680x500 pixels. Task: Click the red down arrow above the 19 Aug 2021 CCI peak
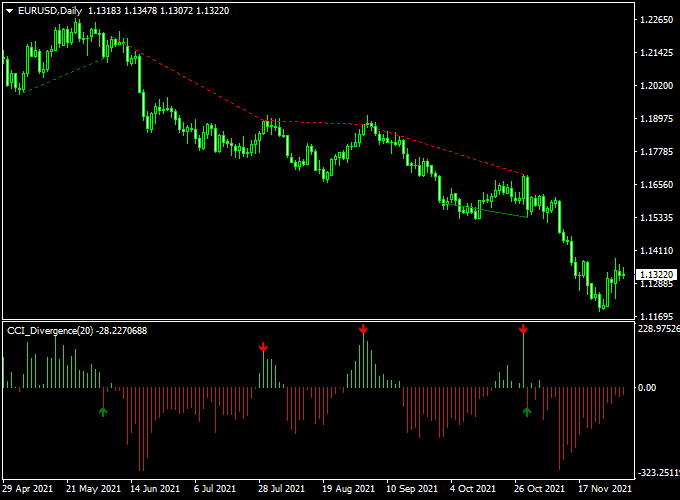363,329
